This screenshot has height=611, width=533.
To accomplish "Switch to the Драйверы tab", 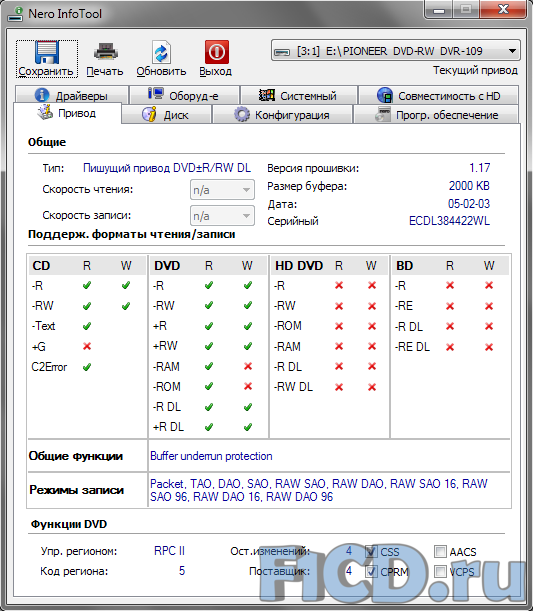I will 72,95.
